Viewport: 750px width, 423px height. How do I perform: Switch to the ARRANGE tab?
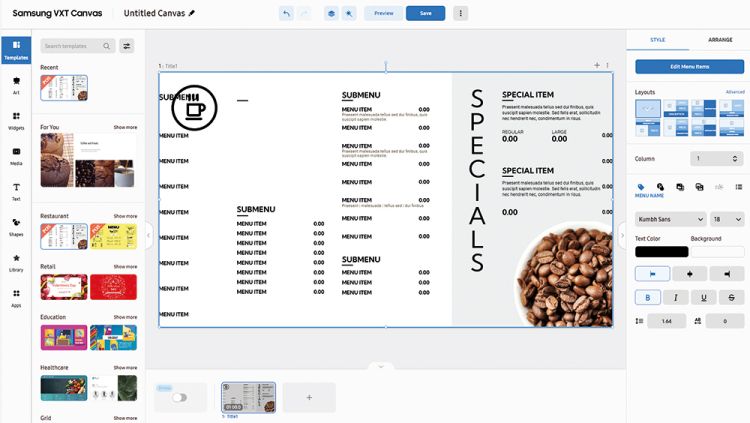tap(719, 40)
